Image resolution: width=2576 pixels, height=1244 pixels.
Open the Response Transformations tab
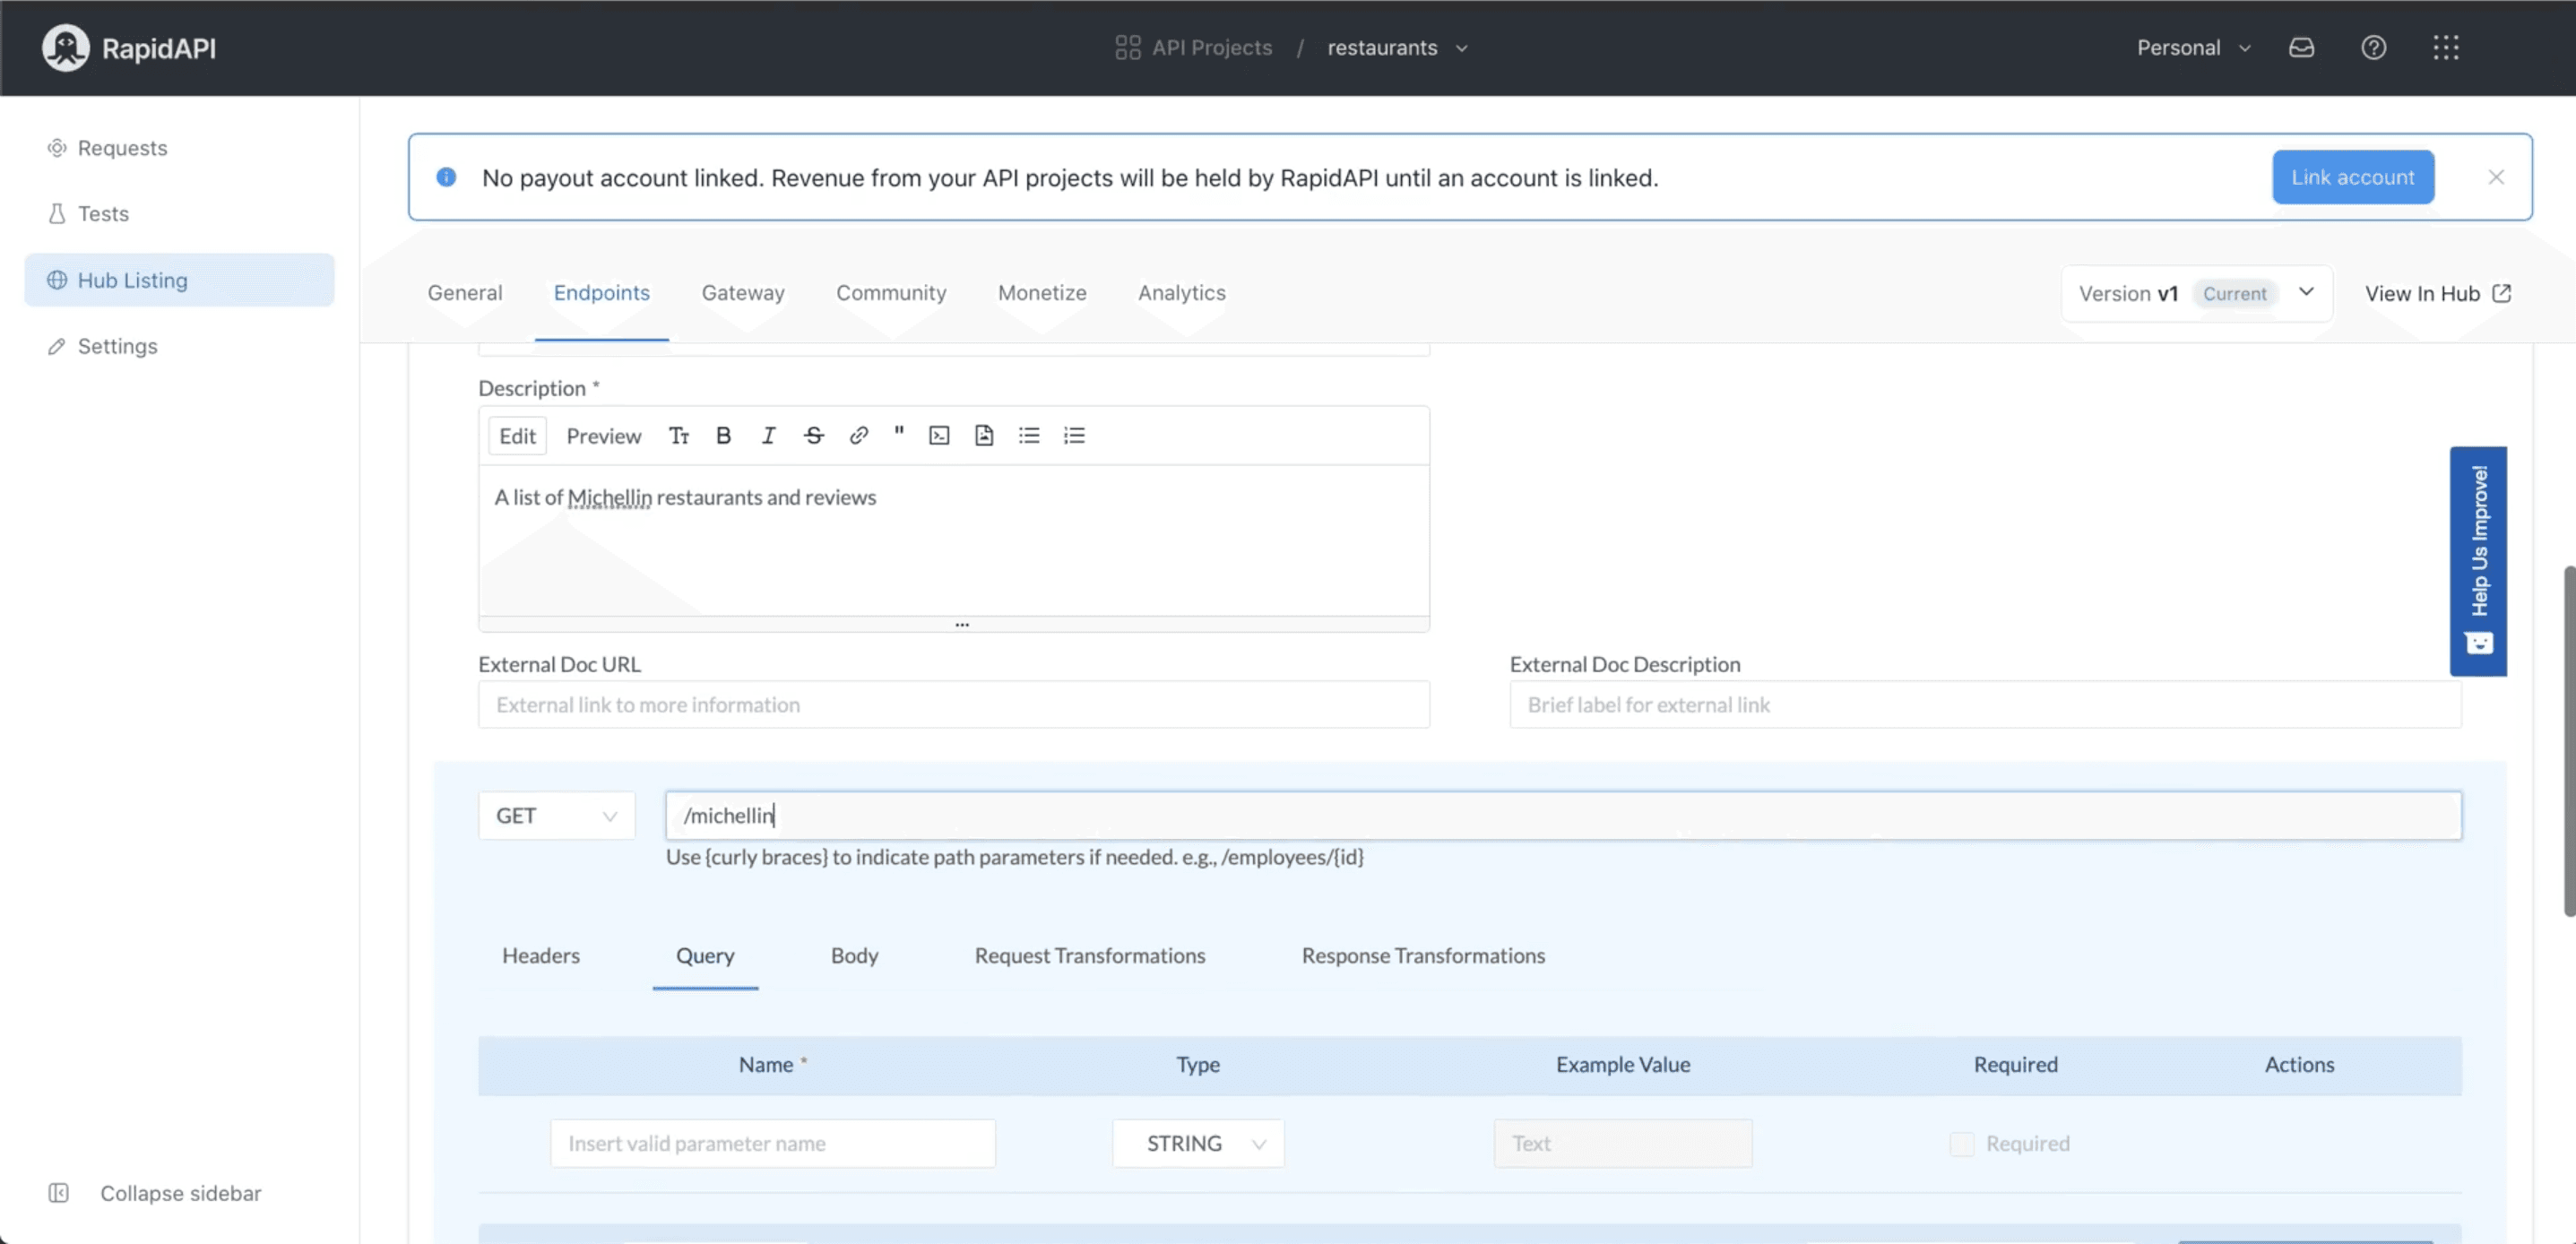point(1422,955)
